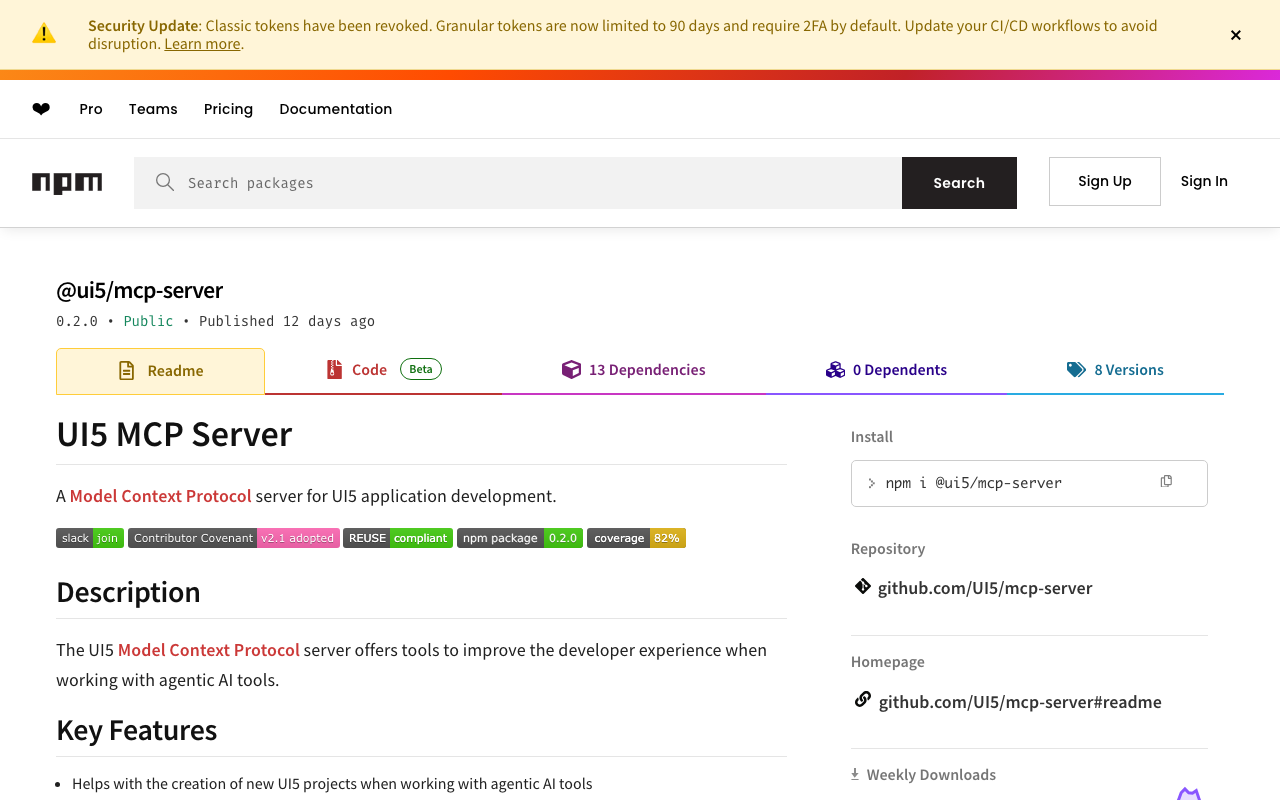Image resolution: width=1280 pixels, height=800 pixels.
Task: Open the 13 Dependencies tab
Action: click(x=634, y=370)
